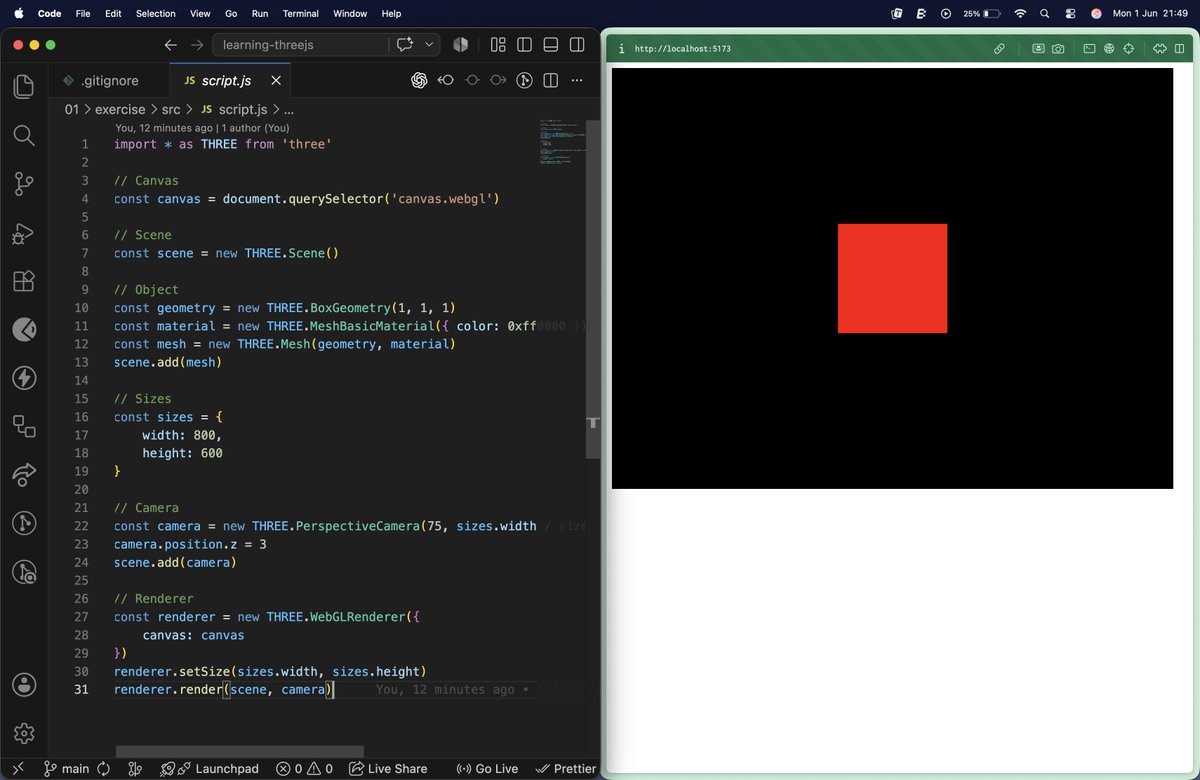The width and height of the screenshot is (1200, 780).
Task: Toggle the open-circle icon between change arrows
Action: click(472, 81)
